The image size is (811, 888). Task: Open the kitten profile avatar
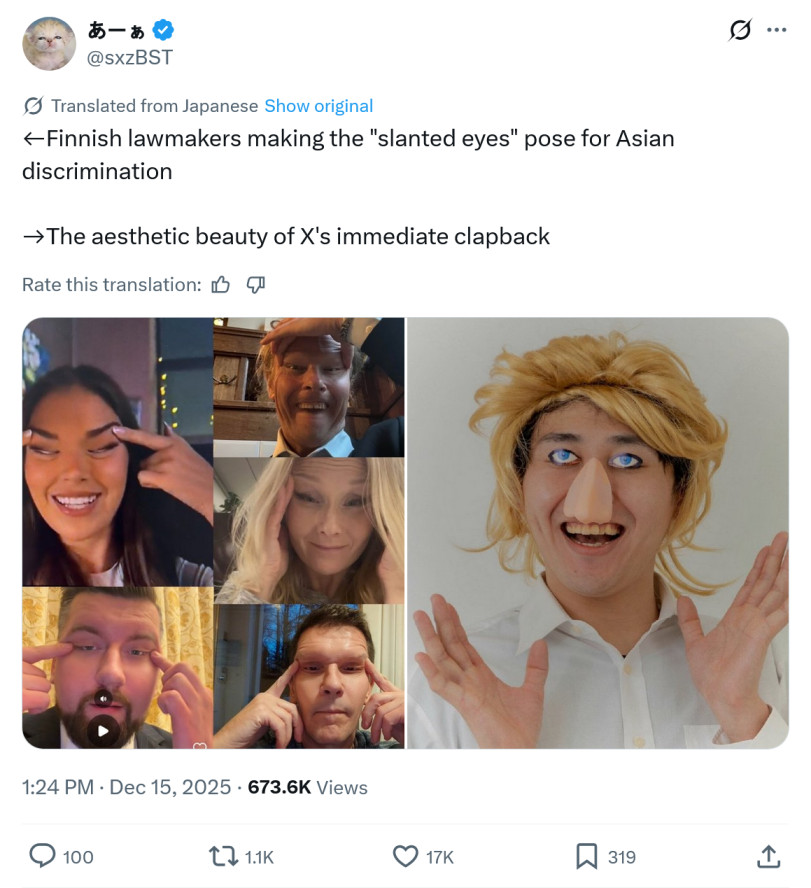point(49,44)
